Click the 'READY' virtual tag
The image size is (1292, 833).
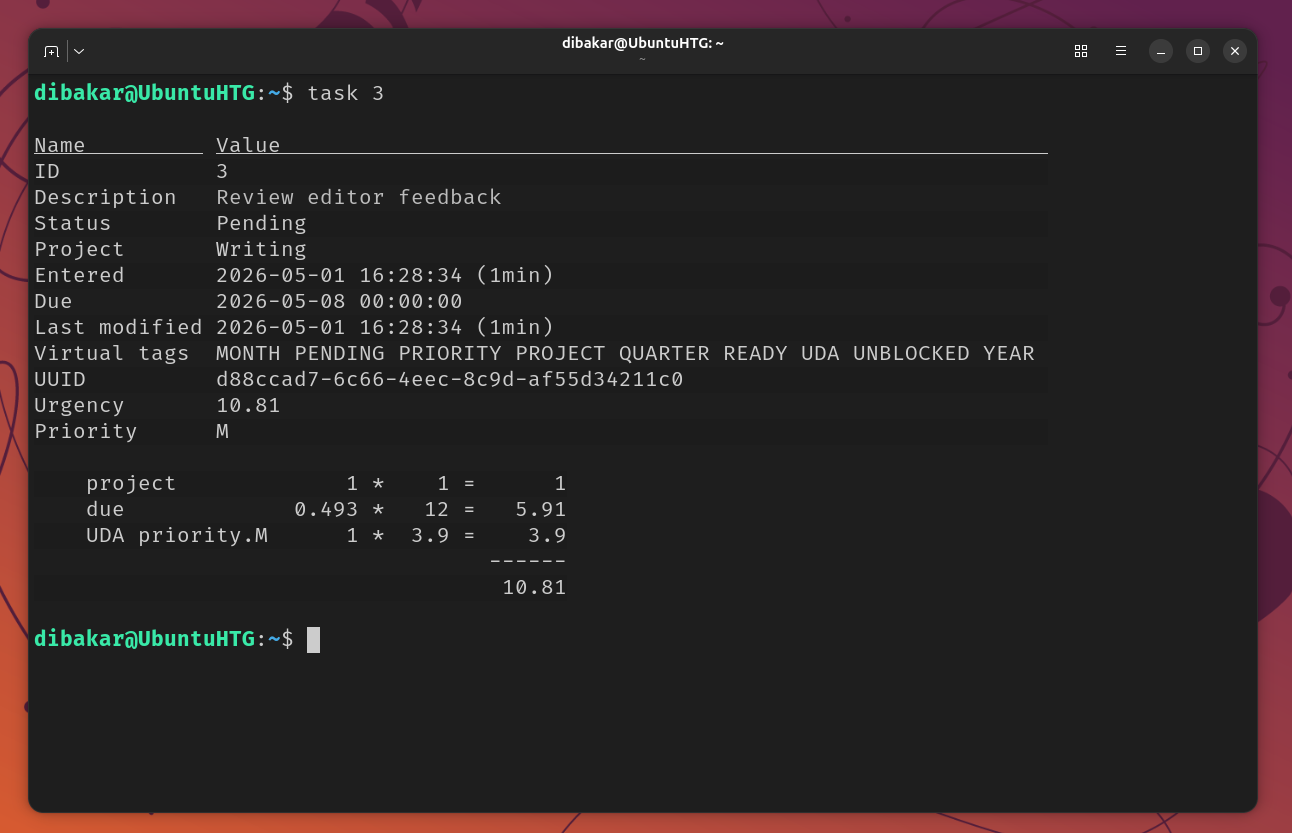click(755, 353)
